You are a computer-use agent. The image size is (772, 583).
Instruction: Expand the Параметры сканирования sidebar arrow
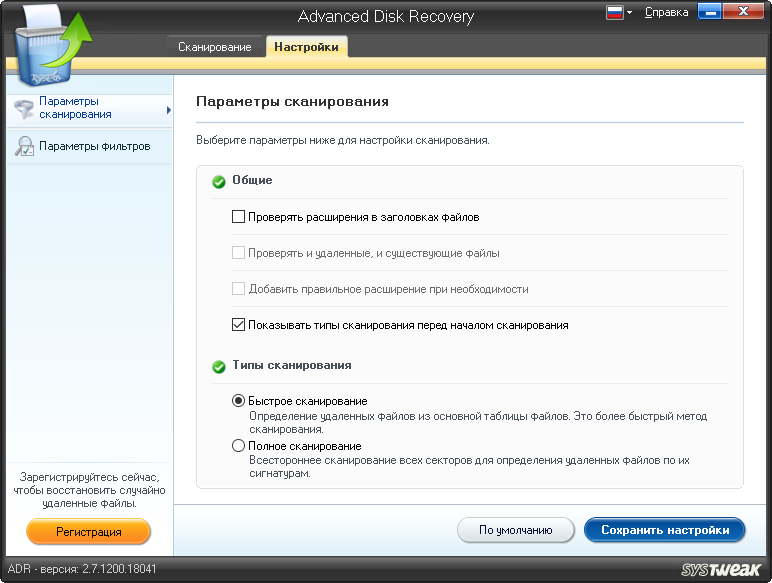point(169,109)
